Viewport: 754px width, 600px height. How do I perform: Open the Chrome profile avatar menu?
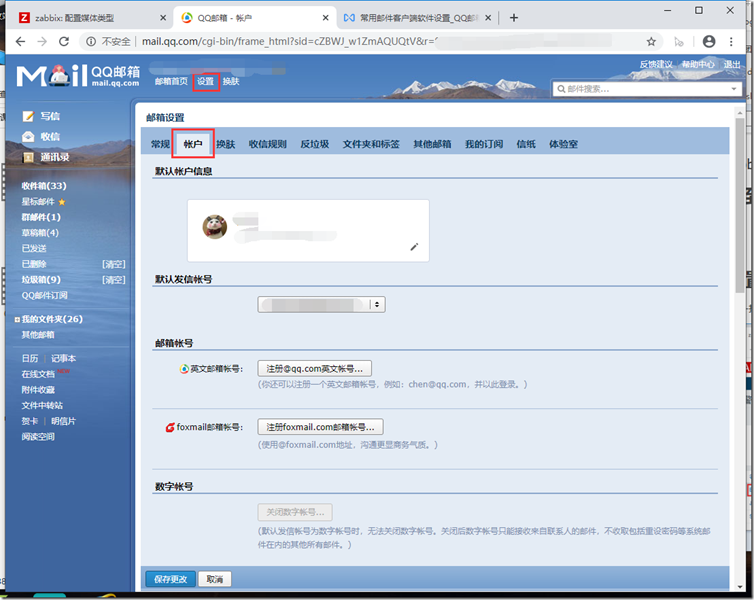(x=709, y=42)
